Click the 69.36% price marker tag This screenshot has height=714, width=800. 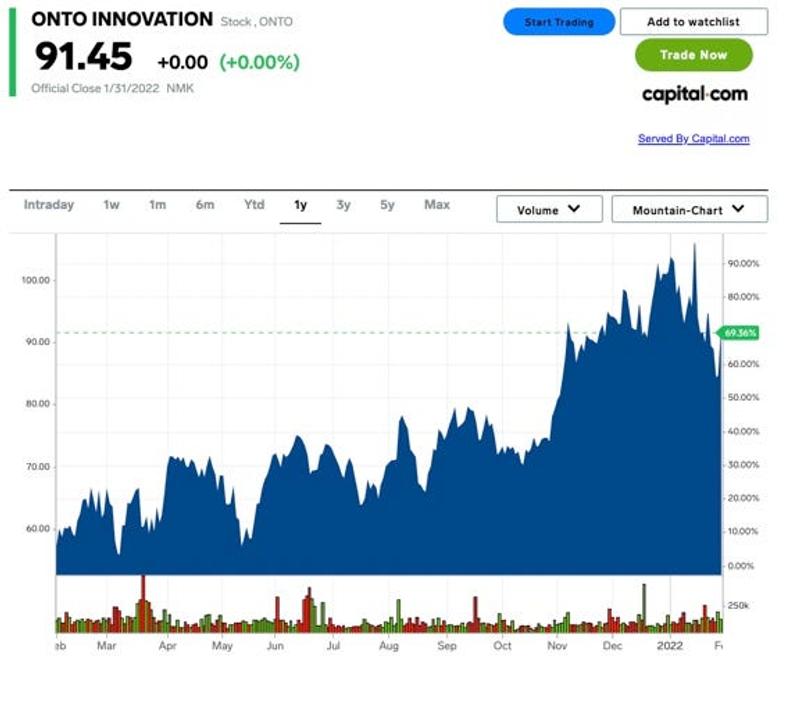738,333
